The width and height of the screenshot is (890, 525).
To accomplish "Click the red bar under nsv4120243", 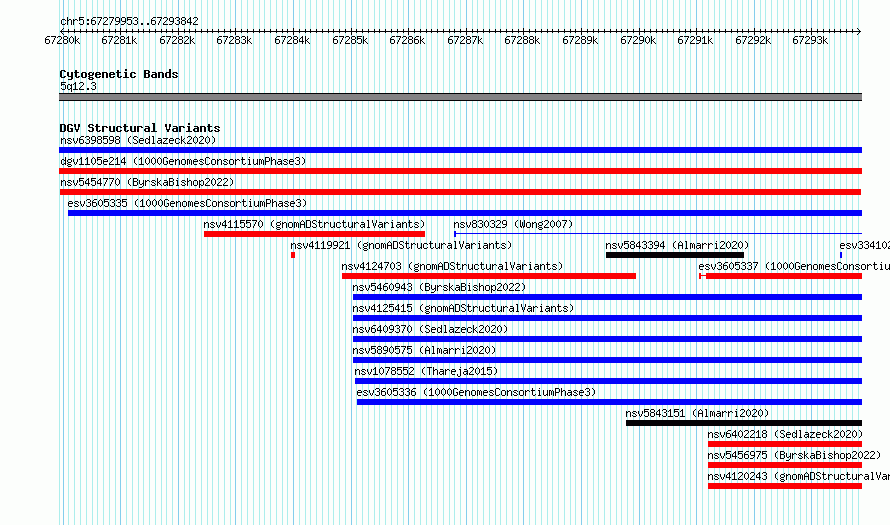I will [x=785, y=486].
